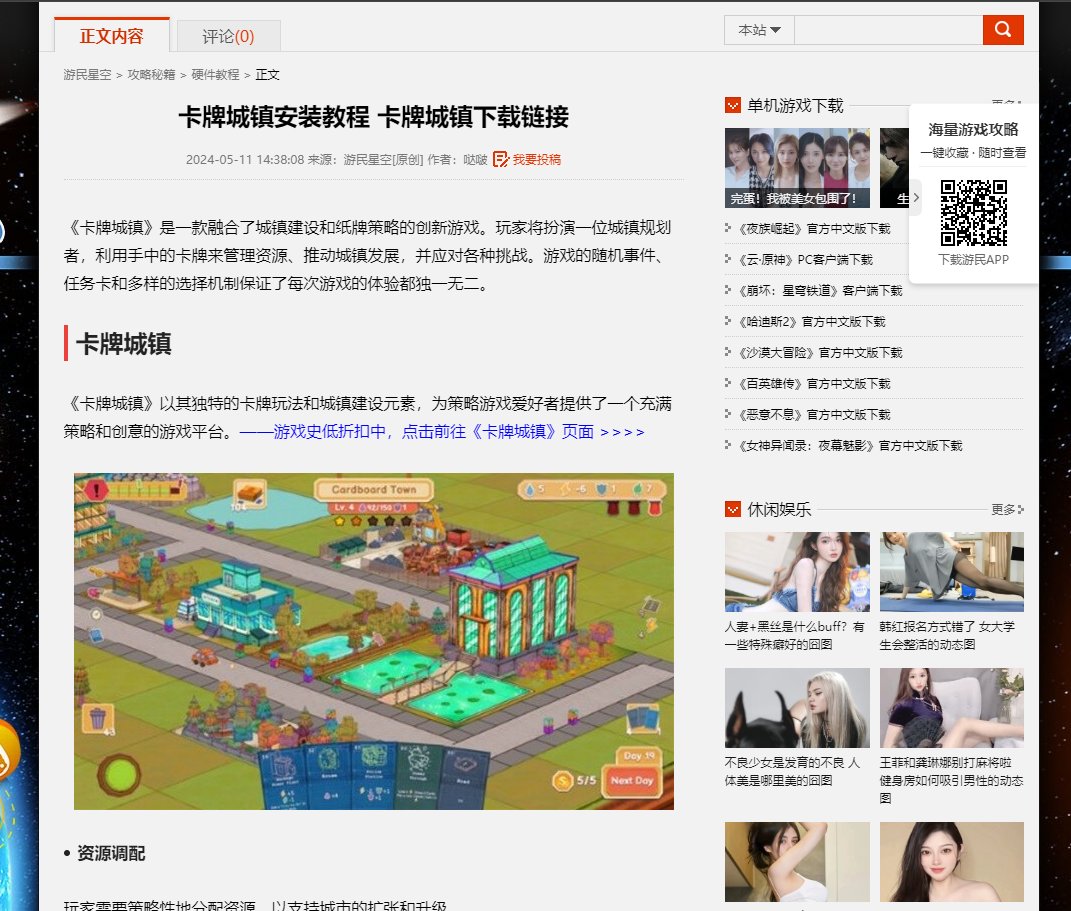Click thumbnail above 人妻+黑丝是什么buff caption

[x=797, y=572]
